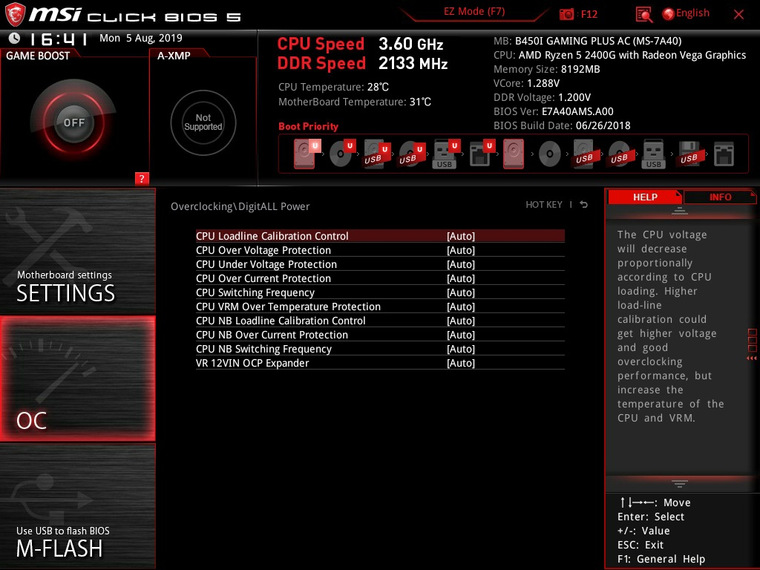Select the legacy CD/DVD boot icon
This screenshot has width=760, height=570.
pyautogui.click(x=550, y=154)
